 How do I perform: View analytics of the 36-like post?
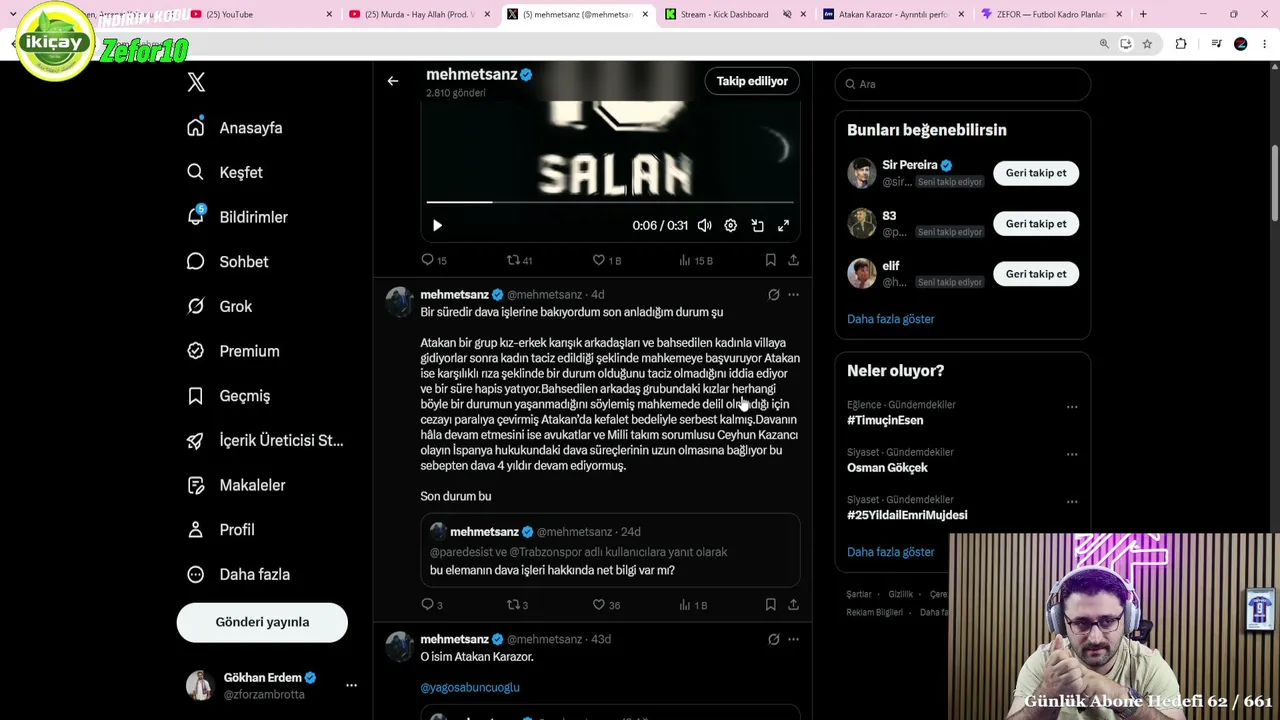[692, 605]
